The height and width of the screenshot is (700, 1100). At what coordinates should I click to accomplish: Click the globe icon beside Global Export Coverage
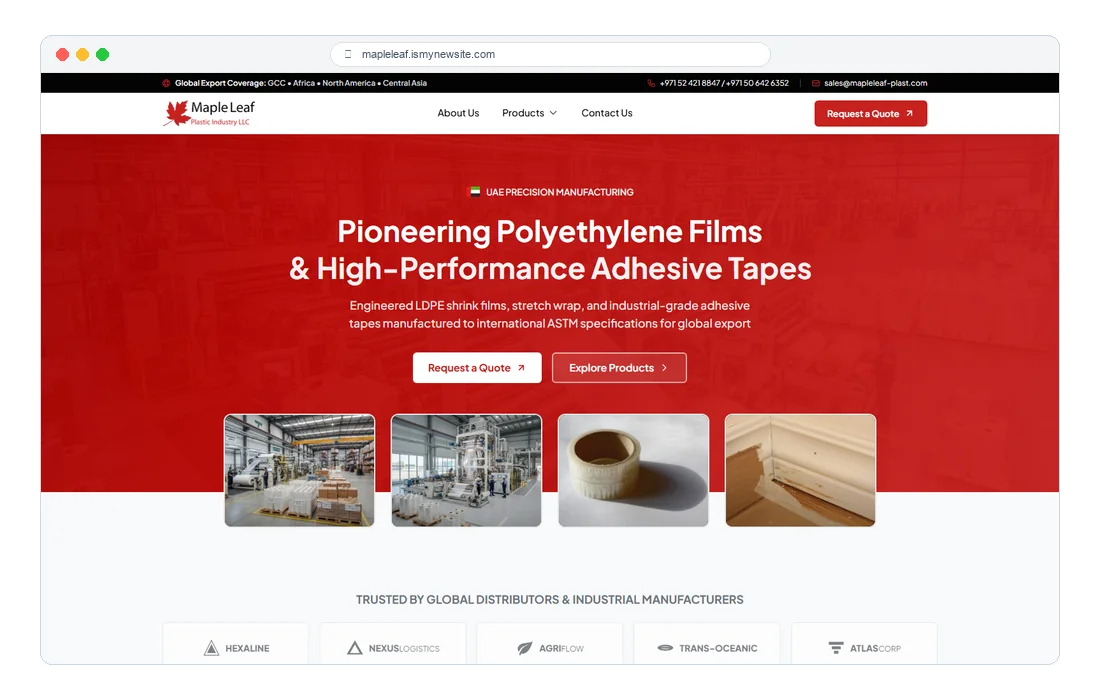[166, 83]
